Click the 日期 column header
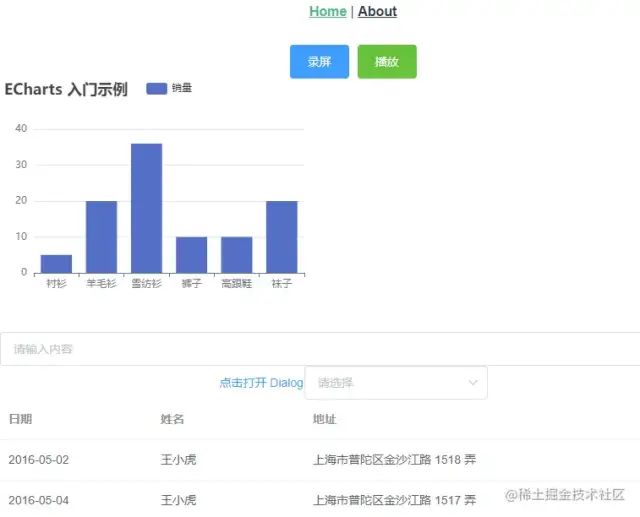Viewport: 640px width, 517px height. (20, 419)
